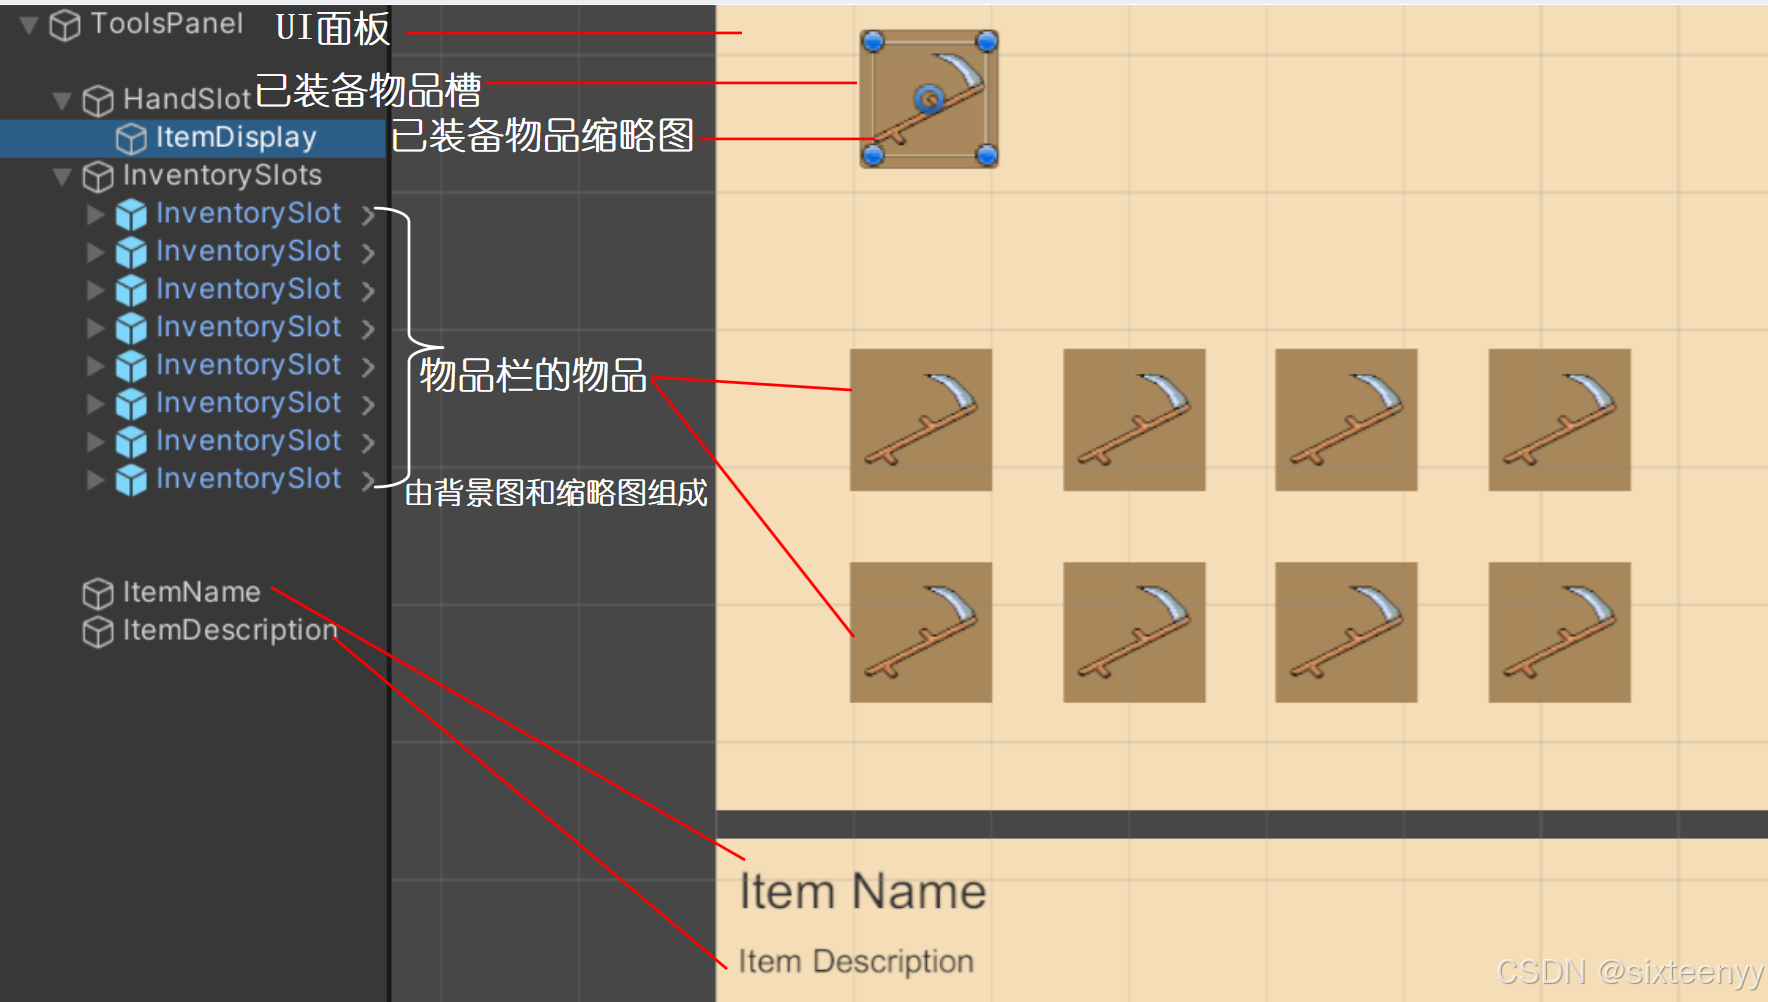Image resolution: width=1768 pixels, height=1002 pixels.
Task: Collapse the ToolsPanel hierarchy node
Action: tap(29, 24)
